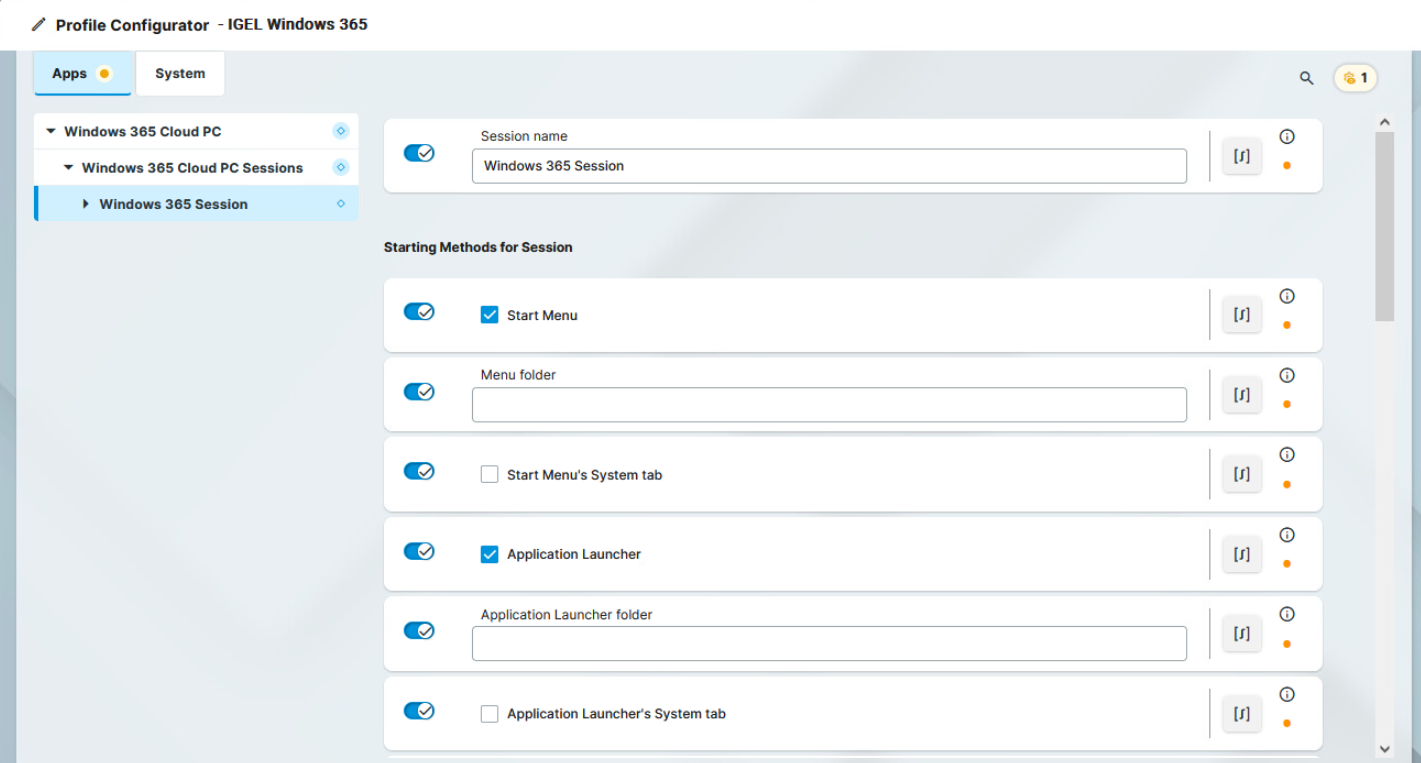
Task: Click the info icon for Application Launcher
Action: pos(1287,535)
